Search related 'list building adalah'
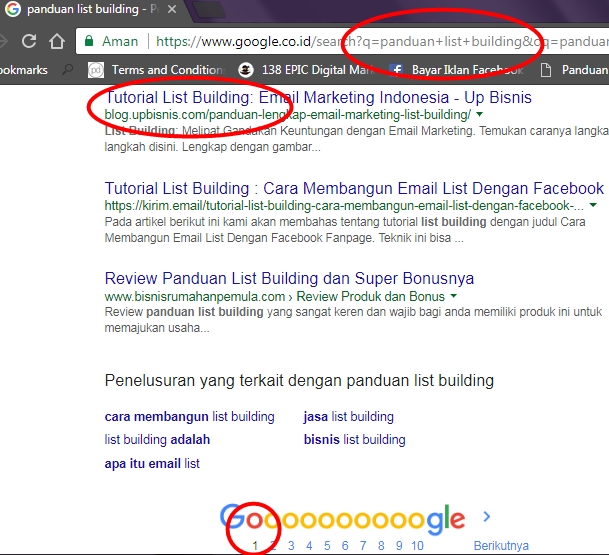This screenshot has height=555, width=609. (x=157, y=440)
